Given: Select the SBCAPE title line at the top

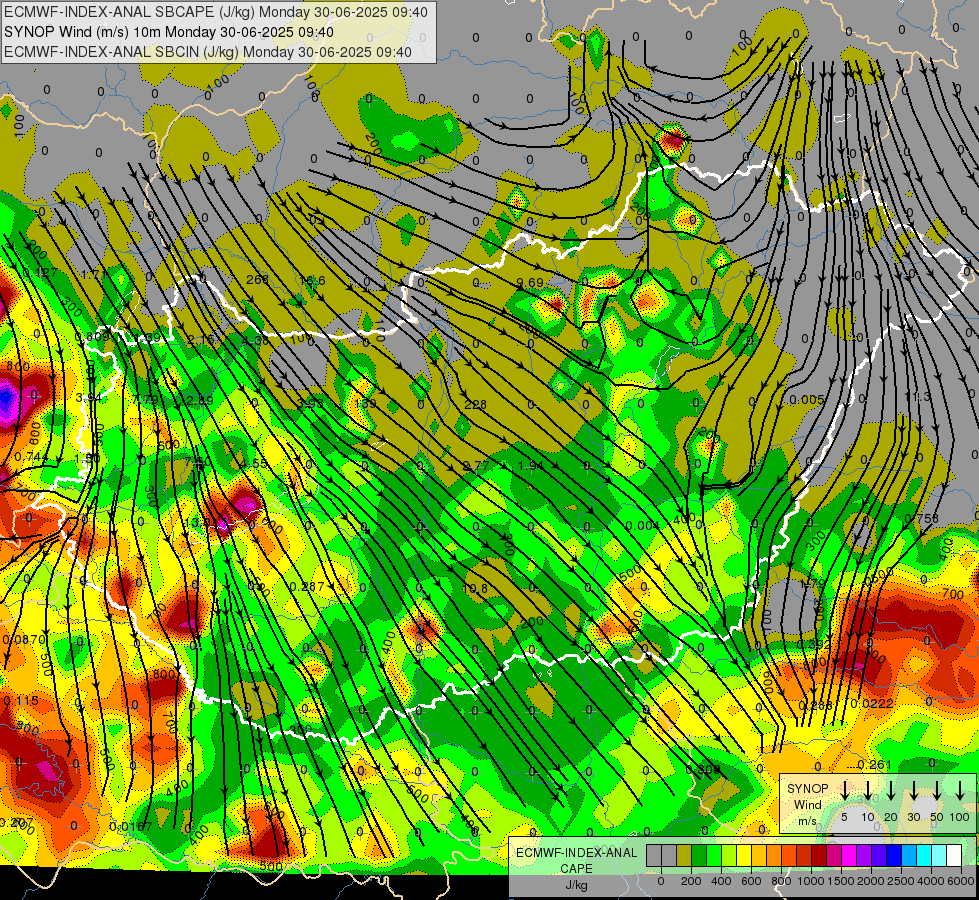Looking at the screenshot, I should [216, 12].
